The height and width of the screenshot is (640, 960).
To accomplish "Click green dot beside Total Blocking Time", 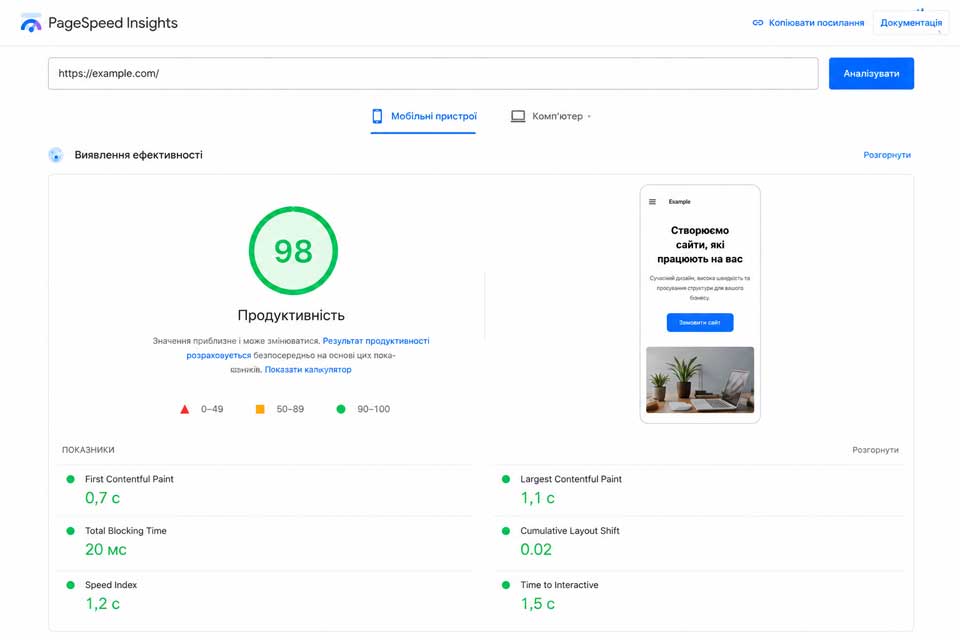I will click(70, 531).
